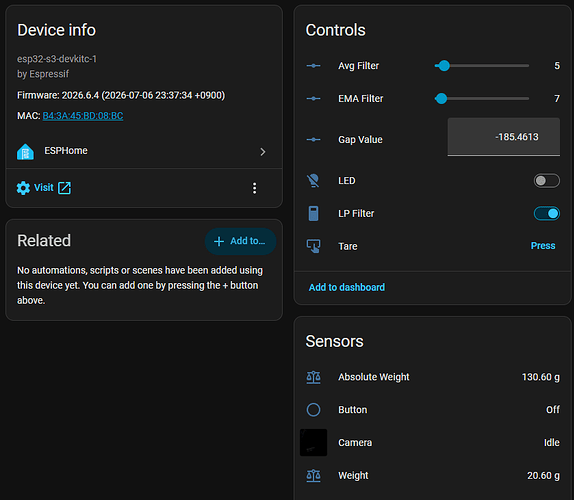Click the Tare gesture icon
The image size is (574, 500).
313,246
